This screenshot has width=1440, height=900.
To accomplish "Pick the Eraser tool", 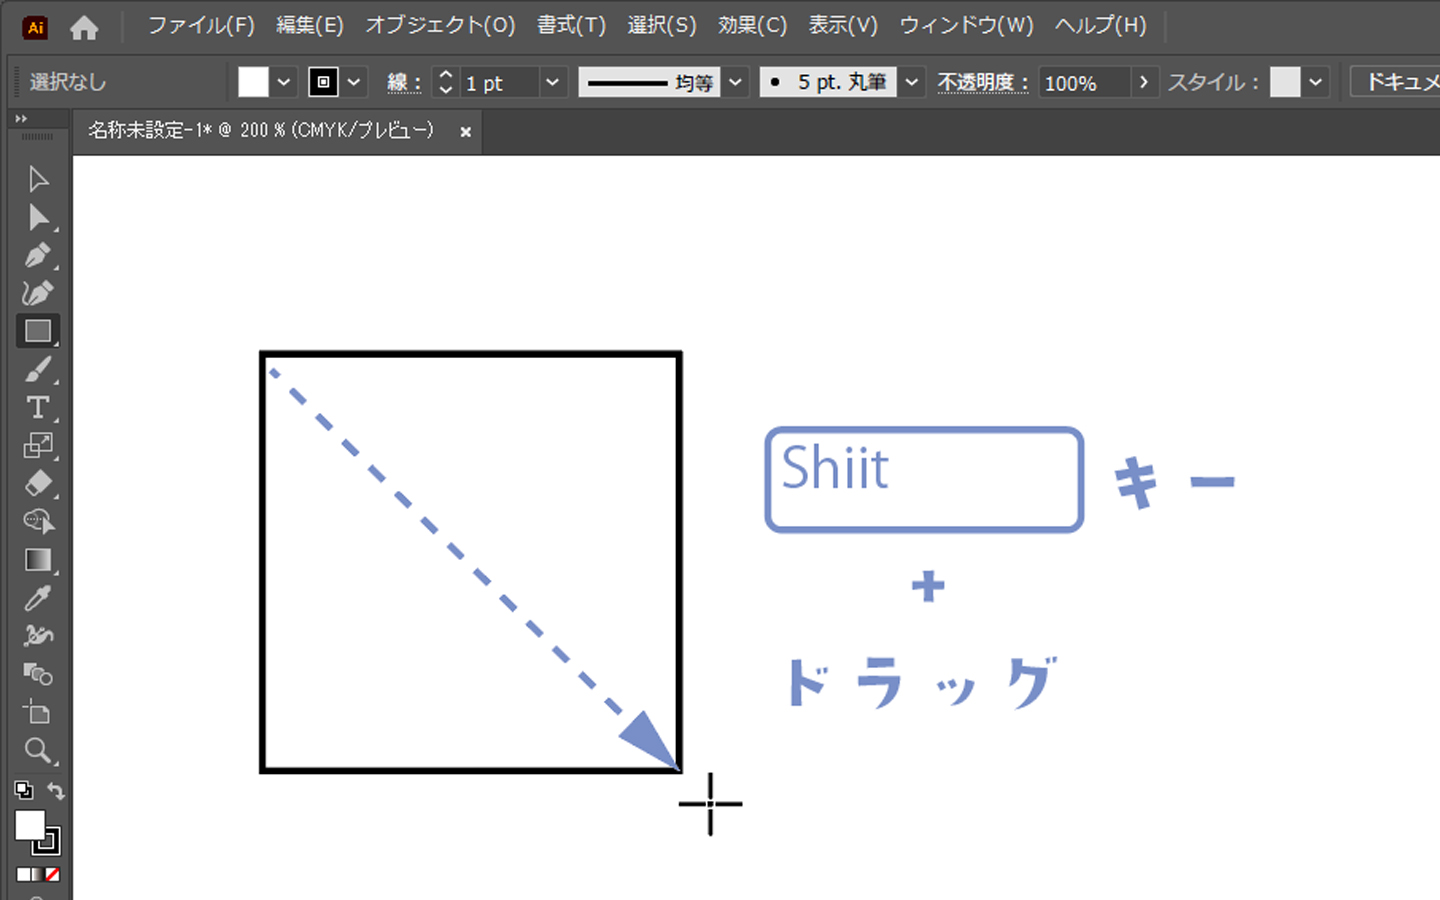I will click(38, 484).
